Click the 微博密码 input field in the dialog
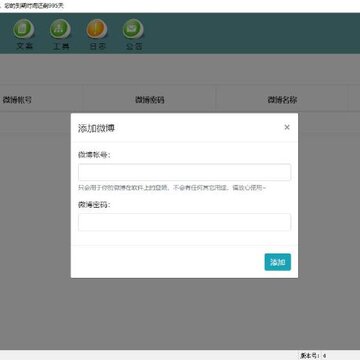 [184, 222]
